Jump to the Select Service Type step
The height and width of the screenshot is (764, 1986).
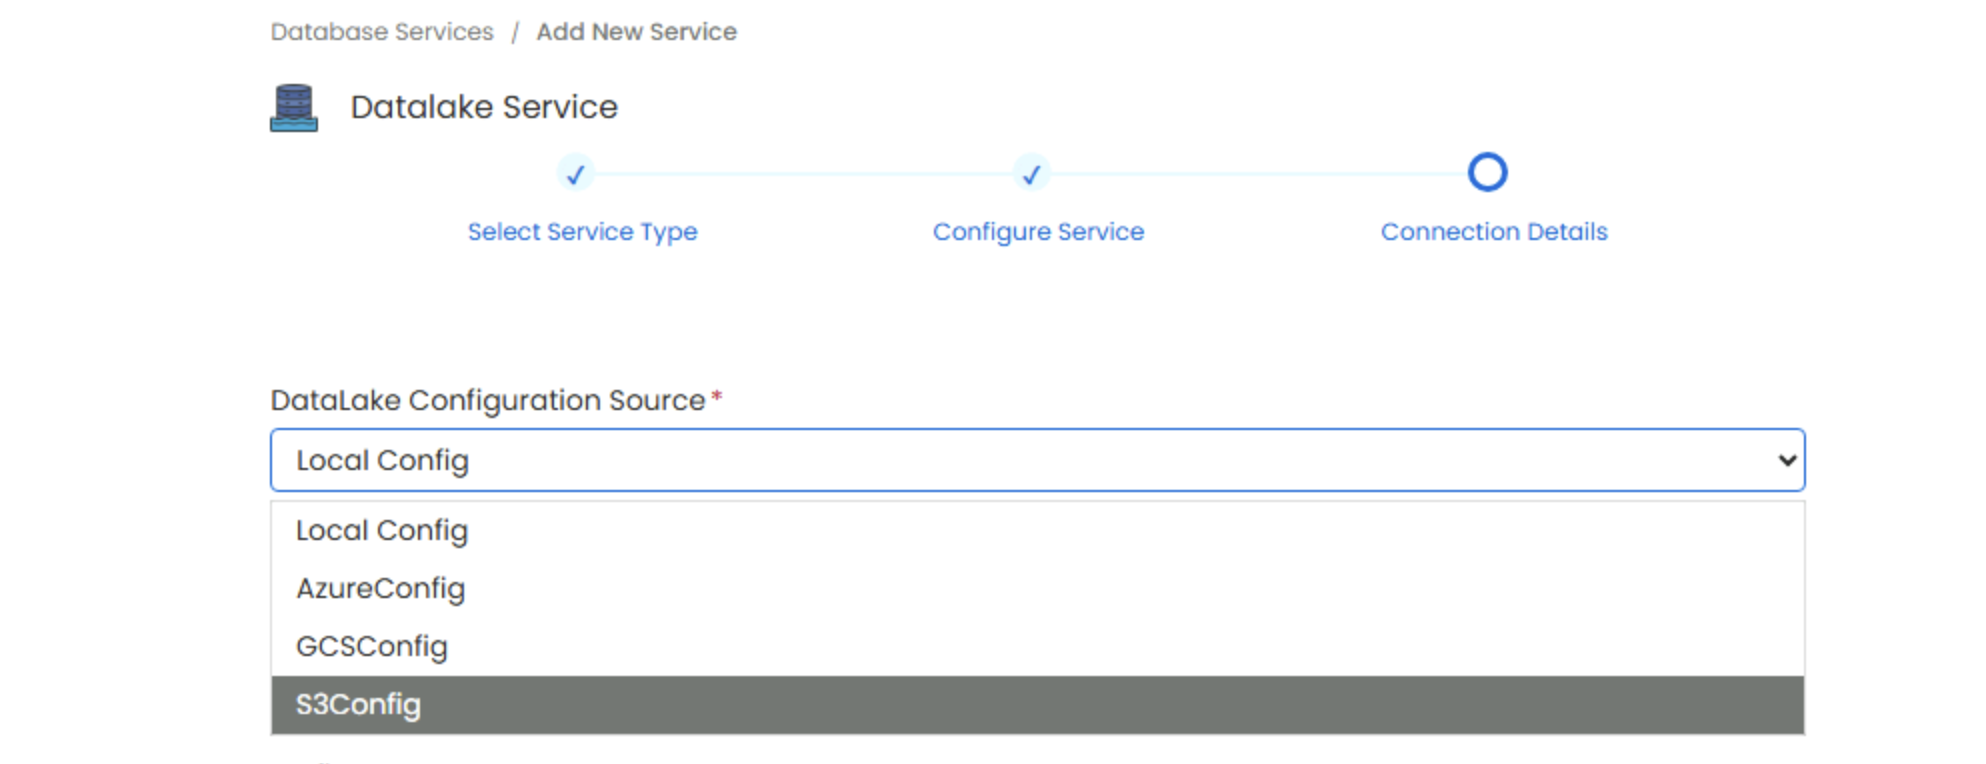[582, 232]
